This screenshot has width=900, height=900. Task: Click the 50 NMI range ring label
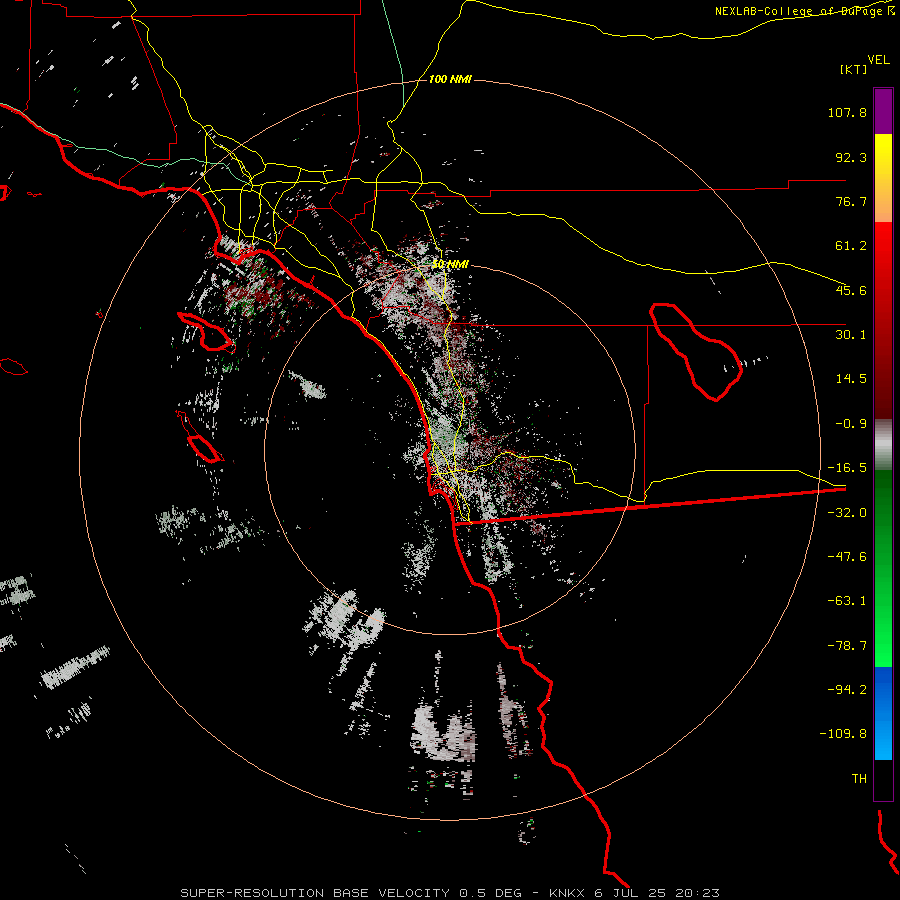(450, 264)
